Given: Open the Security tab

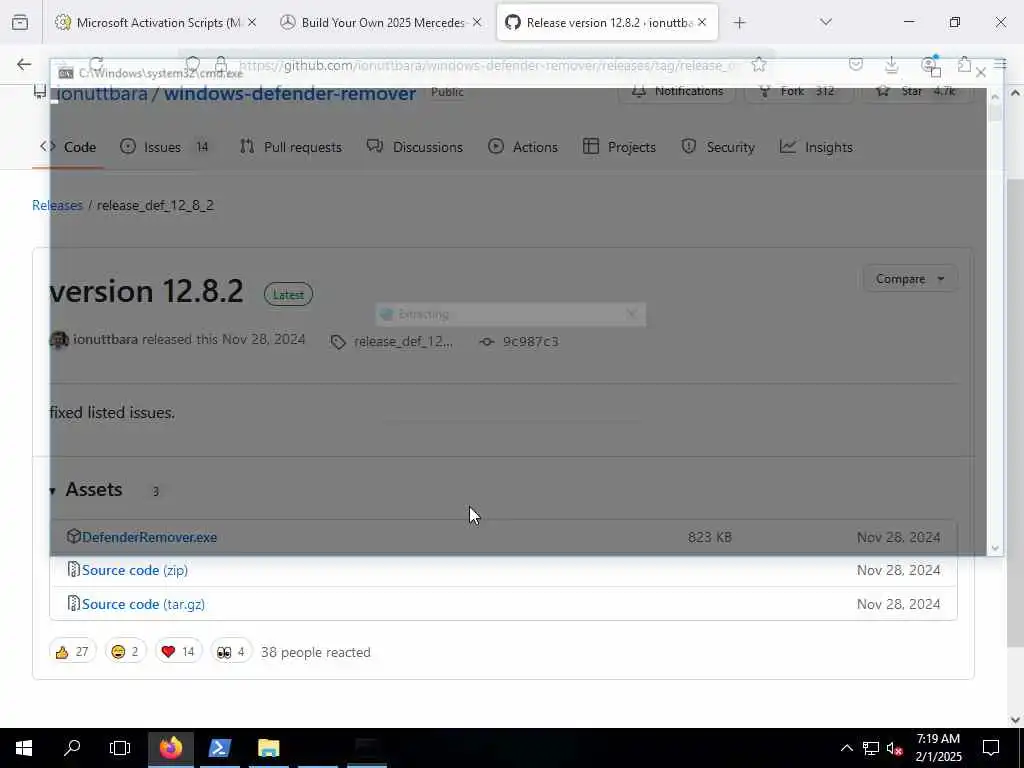Looking at the screenshot, I should [718, 147].
